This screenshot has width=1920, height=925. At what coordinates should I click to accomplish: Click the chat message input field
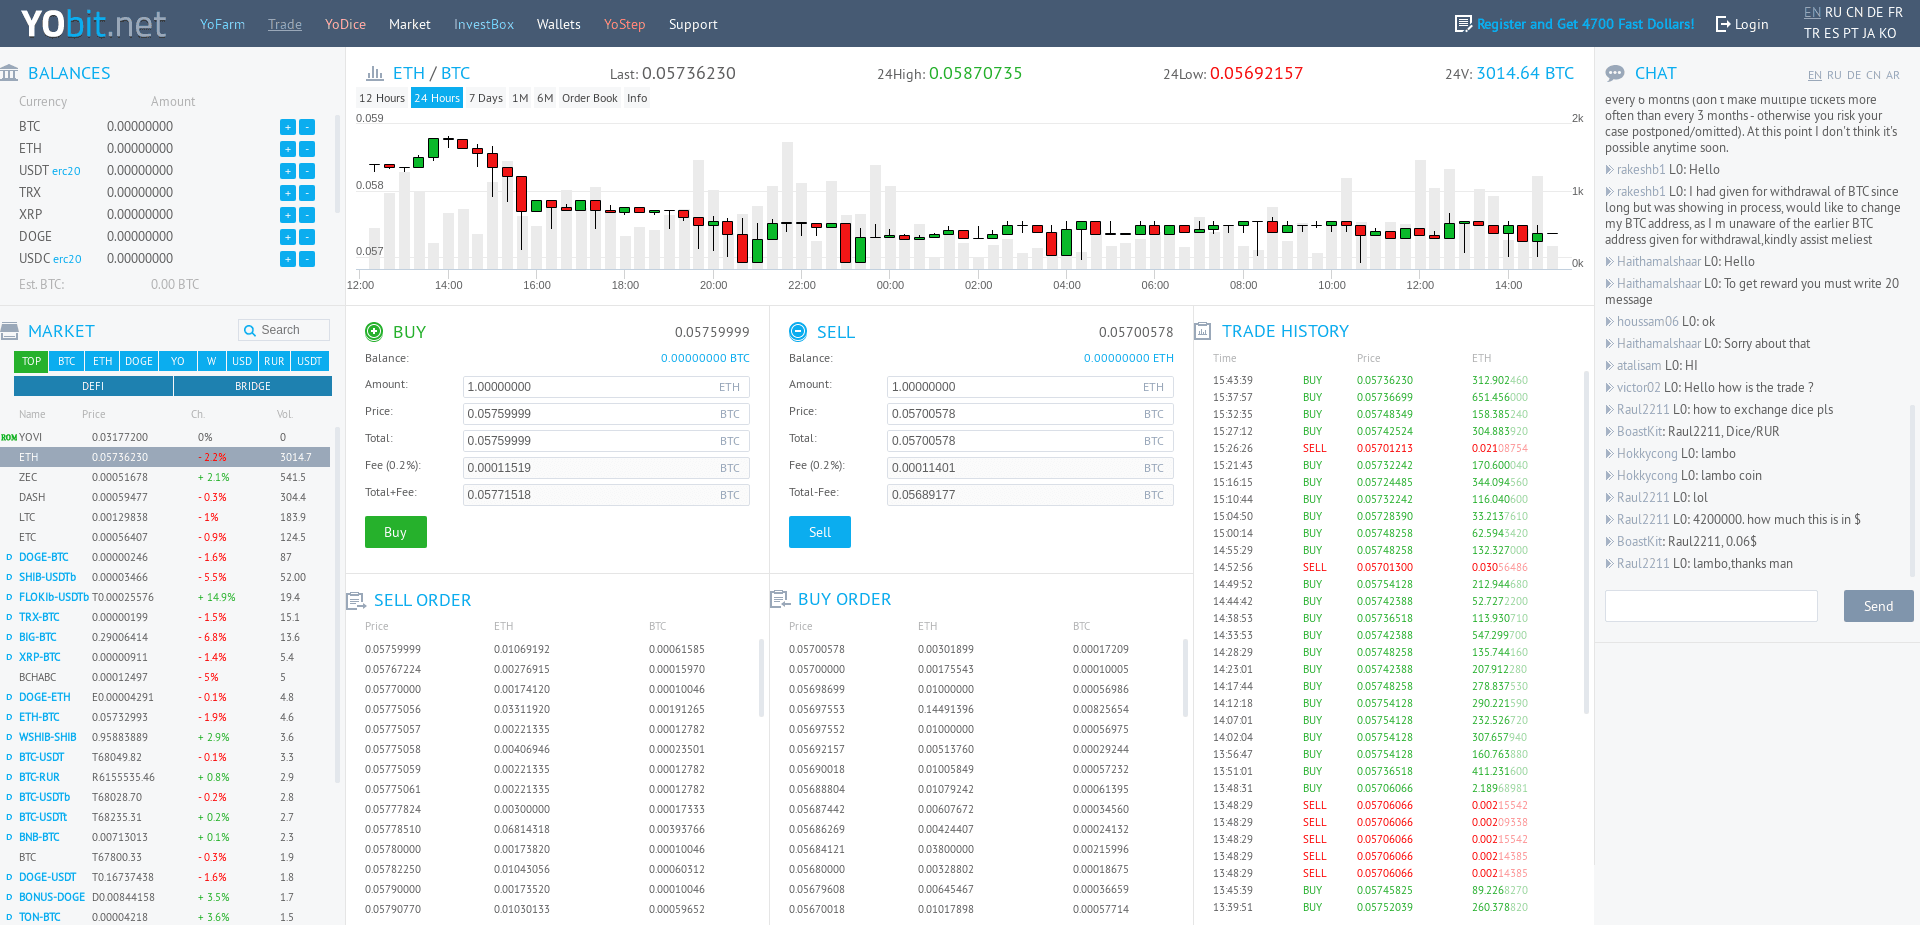[1710, 606]
